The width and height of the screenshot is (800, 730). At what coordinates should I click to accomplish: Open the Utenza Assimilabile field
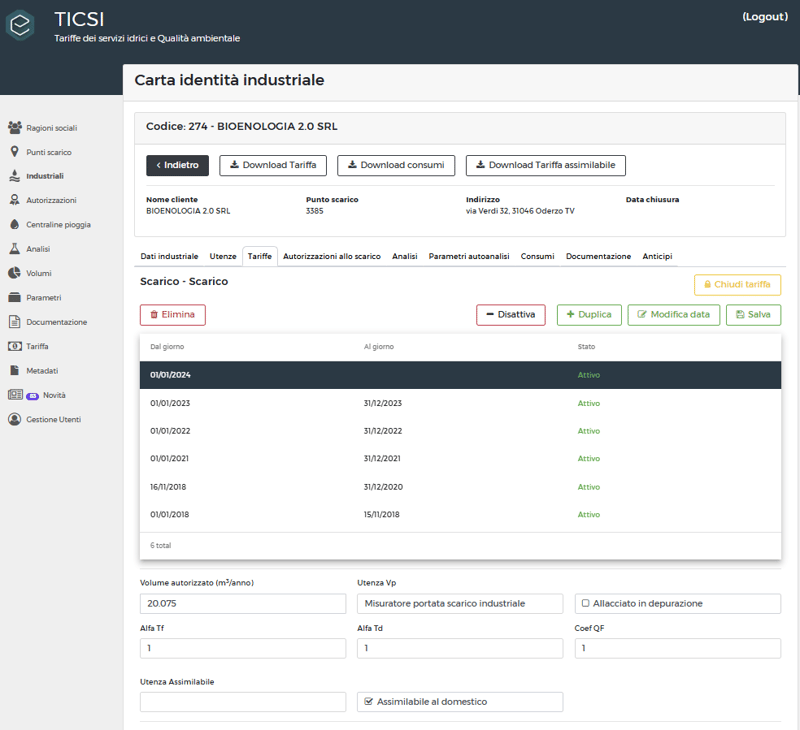[243, 702]
